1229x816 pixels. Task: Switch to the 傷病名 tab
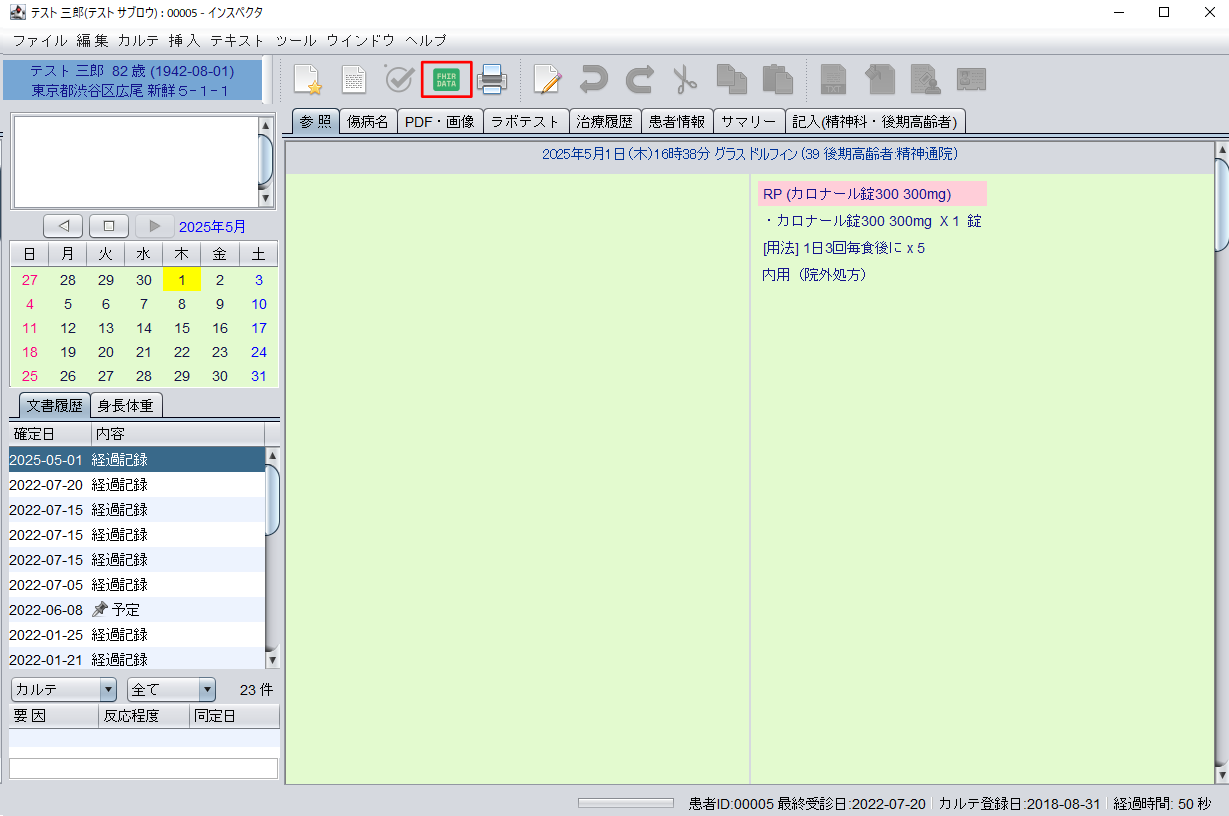click(368, 122)
